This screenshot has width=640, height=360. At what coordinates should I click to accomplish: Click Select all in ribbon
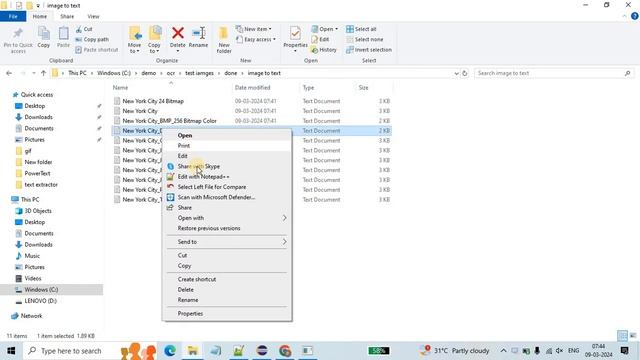coord(361,29)
